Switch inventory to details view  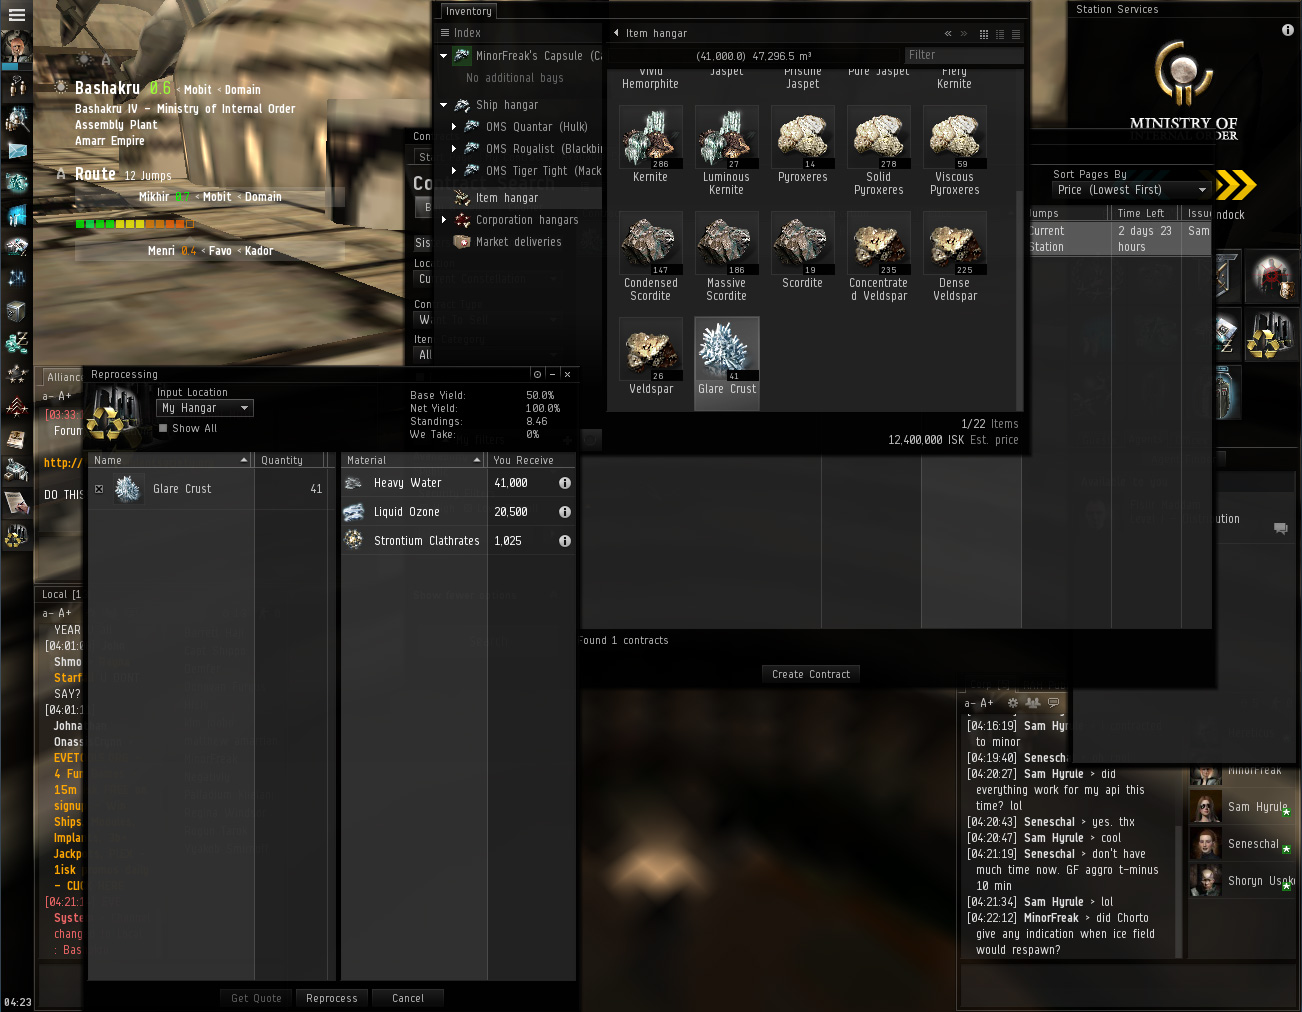[1000, 34]
